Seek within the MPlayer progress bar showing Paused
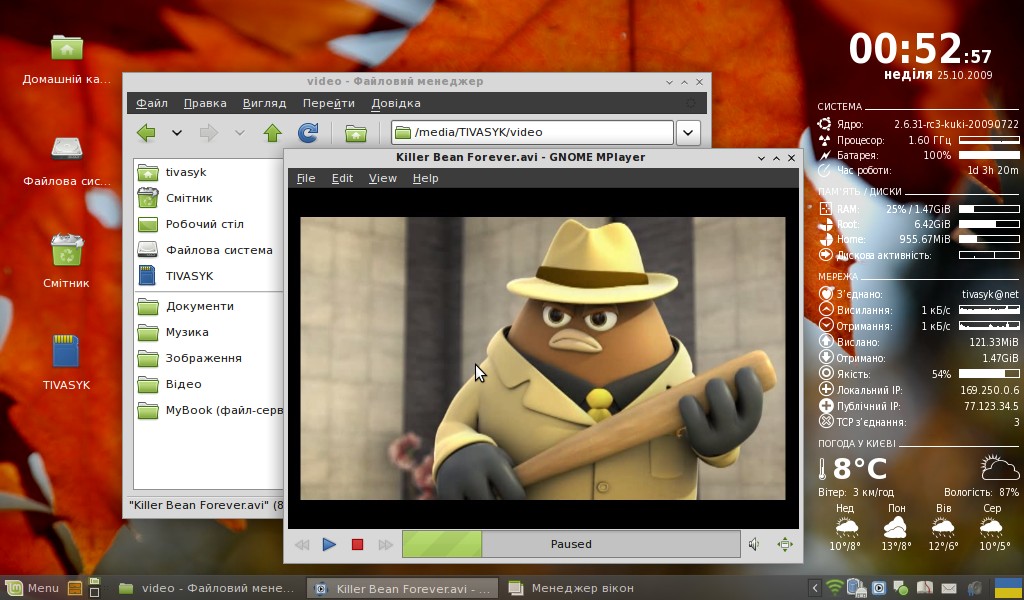 coord(571,544)
